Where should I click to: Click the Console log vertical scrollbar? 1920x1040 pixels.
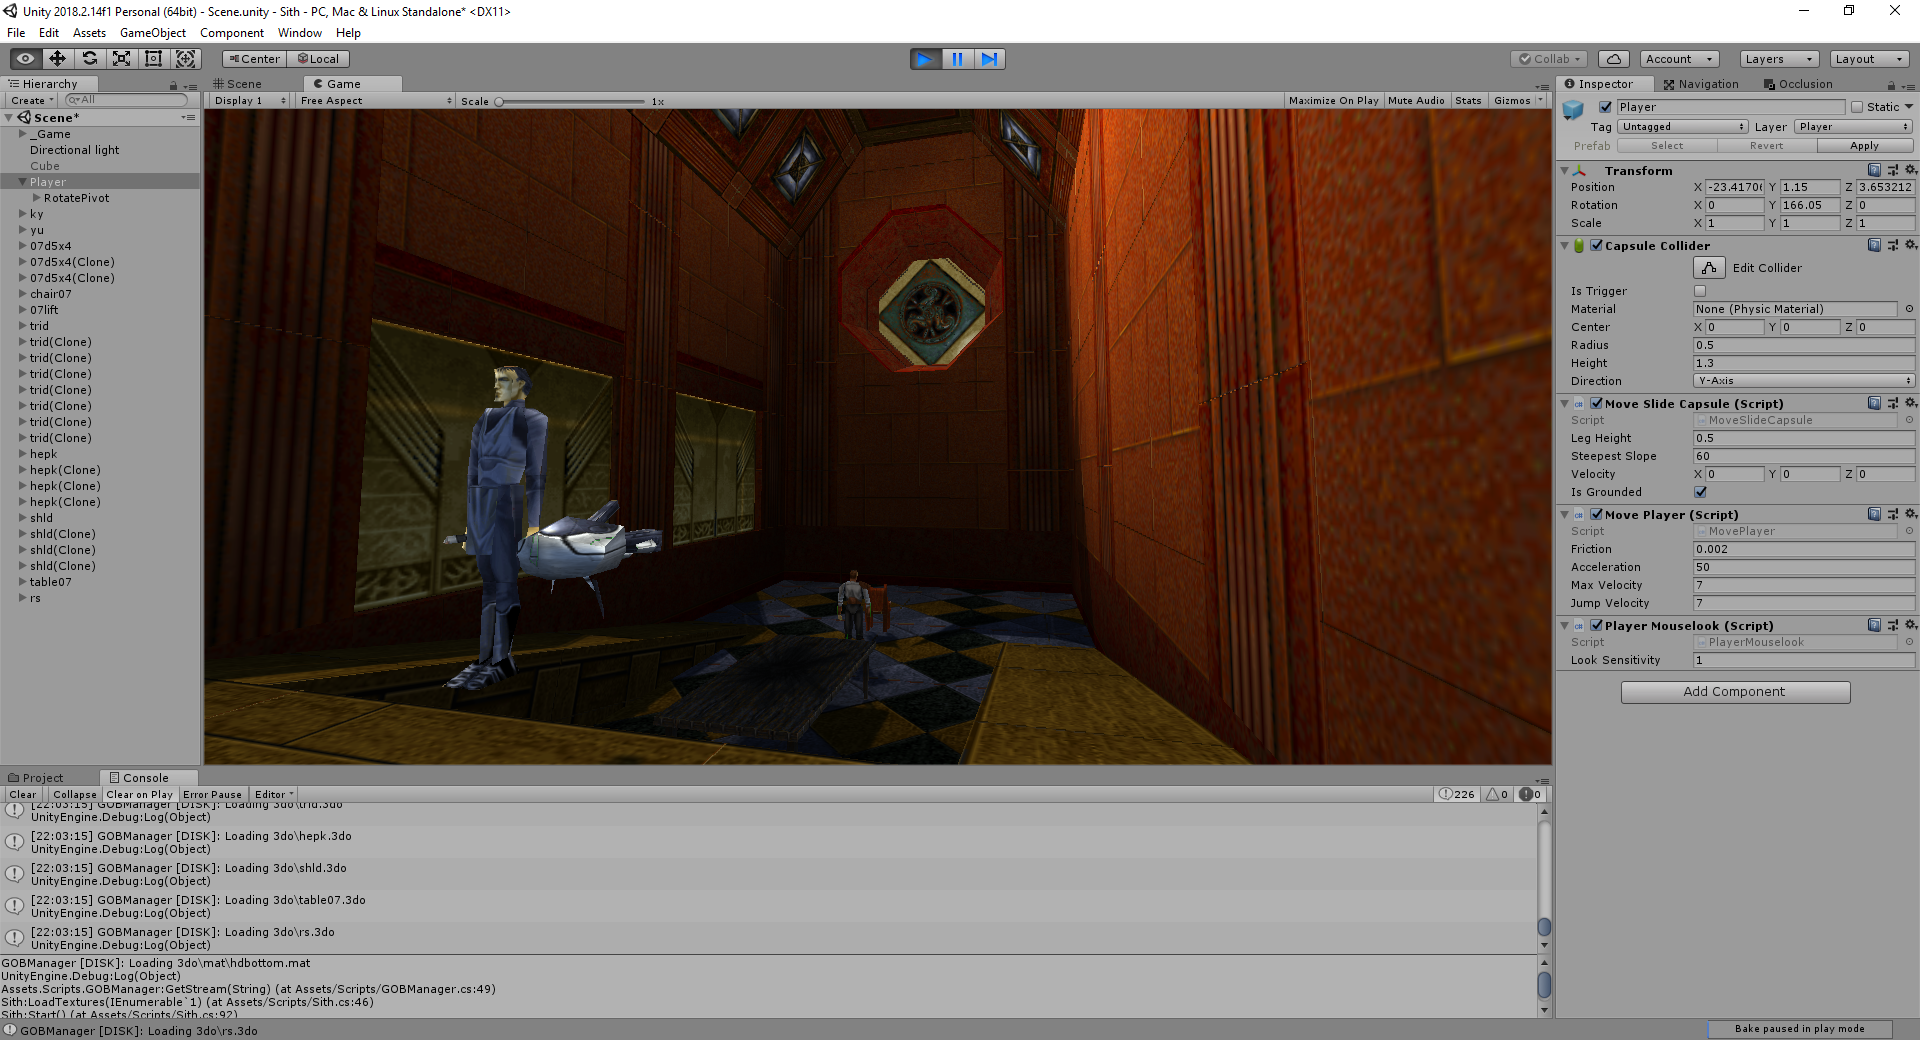click(1544, 878)
